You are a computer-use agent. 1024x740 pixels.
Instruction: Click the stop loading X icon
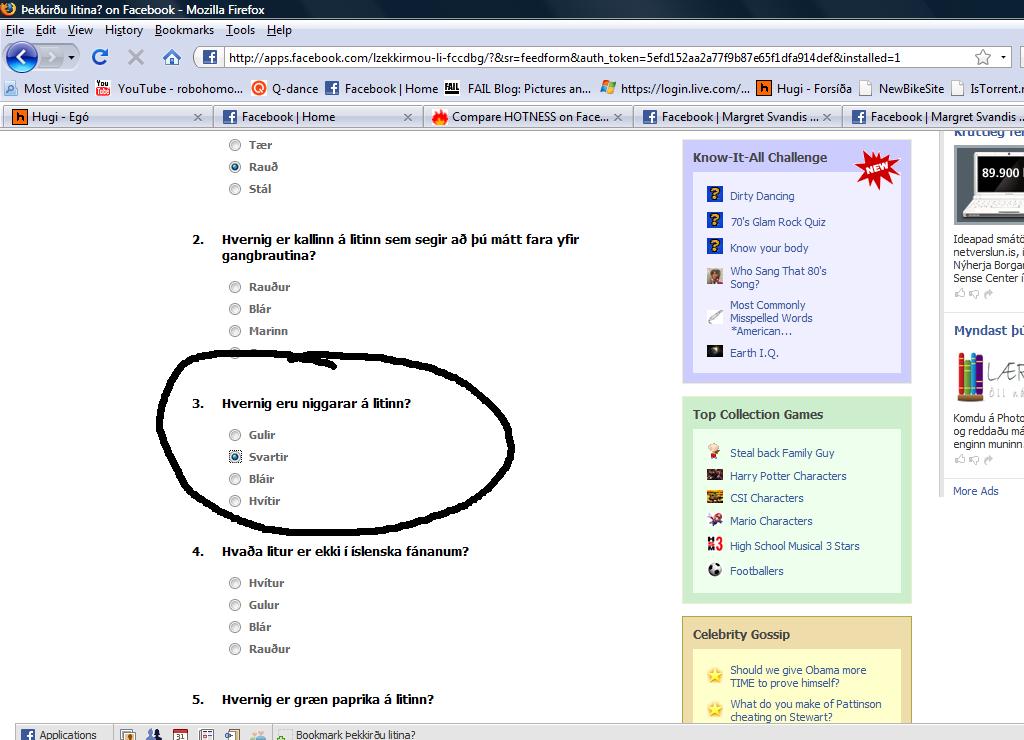tap(136, 57)
